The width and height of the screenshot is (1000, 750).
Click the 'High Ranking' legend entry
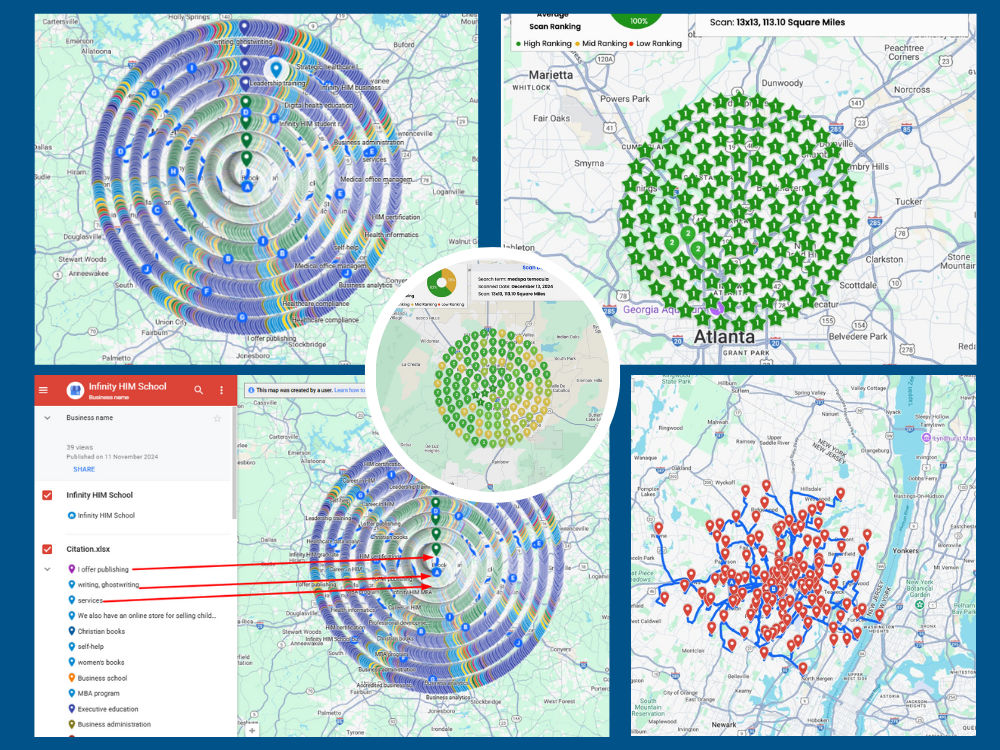click(543, 43)
